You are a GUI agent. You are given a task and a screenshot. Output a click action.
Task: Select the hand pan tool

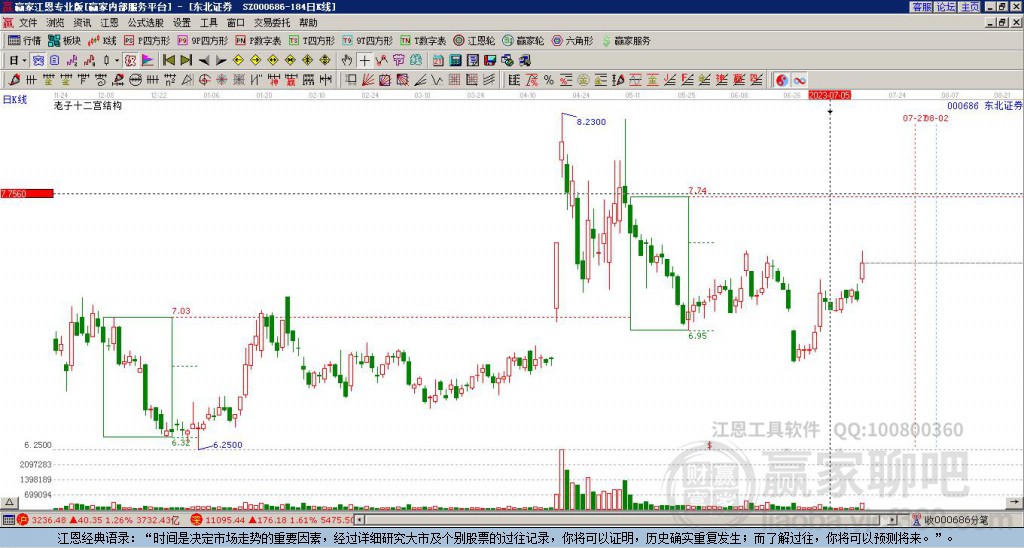point(347,61)
